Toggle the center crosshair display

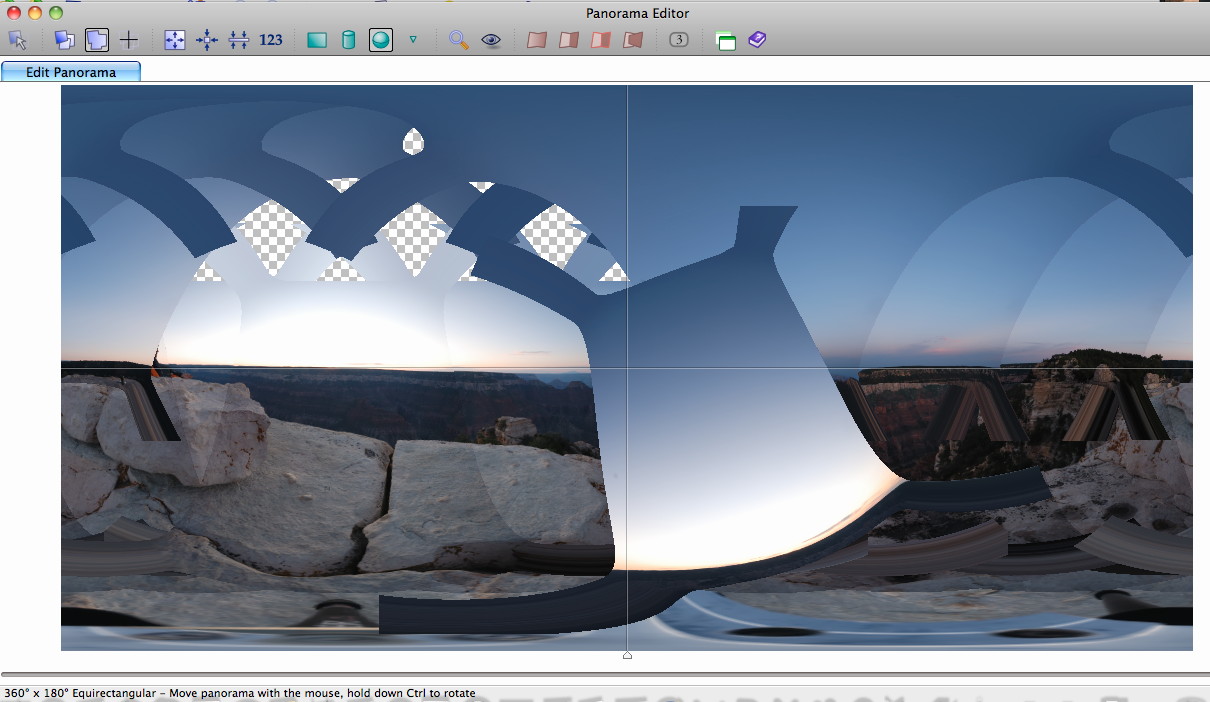129,40
